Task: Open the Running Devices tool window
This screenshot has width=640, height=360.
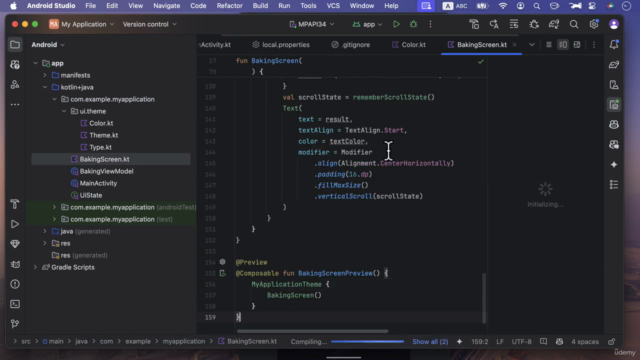Action: pyautogui.click(x=614, y=104)
